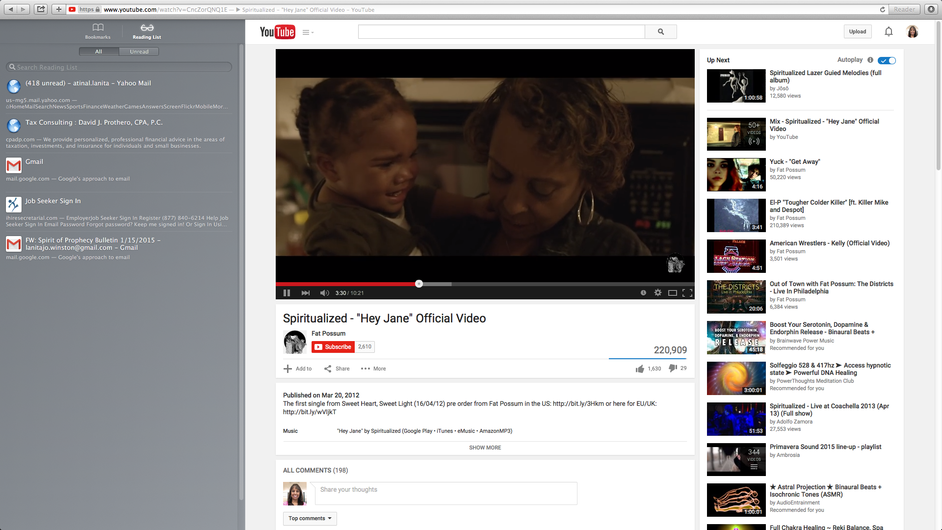Open Spiritualized Live at Coachella 2013 video

[800, 418]
